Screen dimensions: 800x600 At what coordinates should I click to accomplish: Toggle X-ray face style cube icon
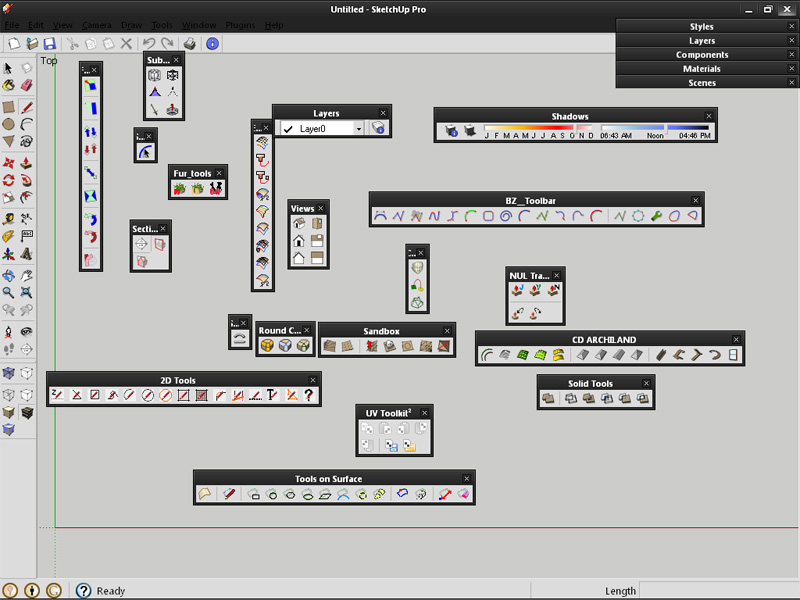[x=8, y=373]
